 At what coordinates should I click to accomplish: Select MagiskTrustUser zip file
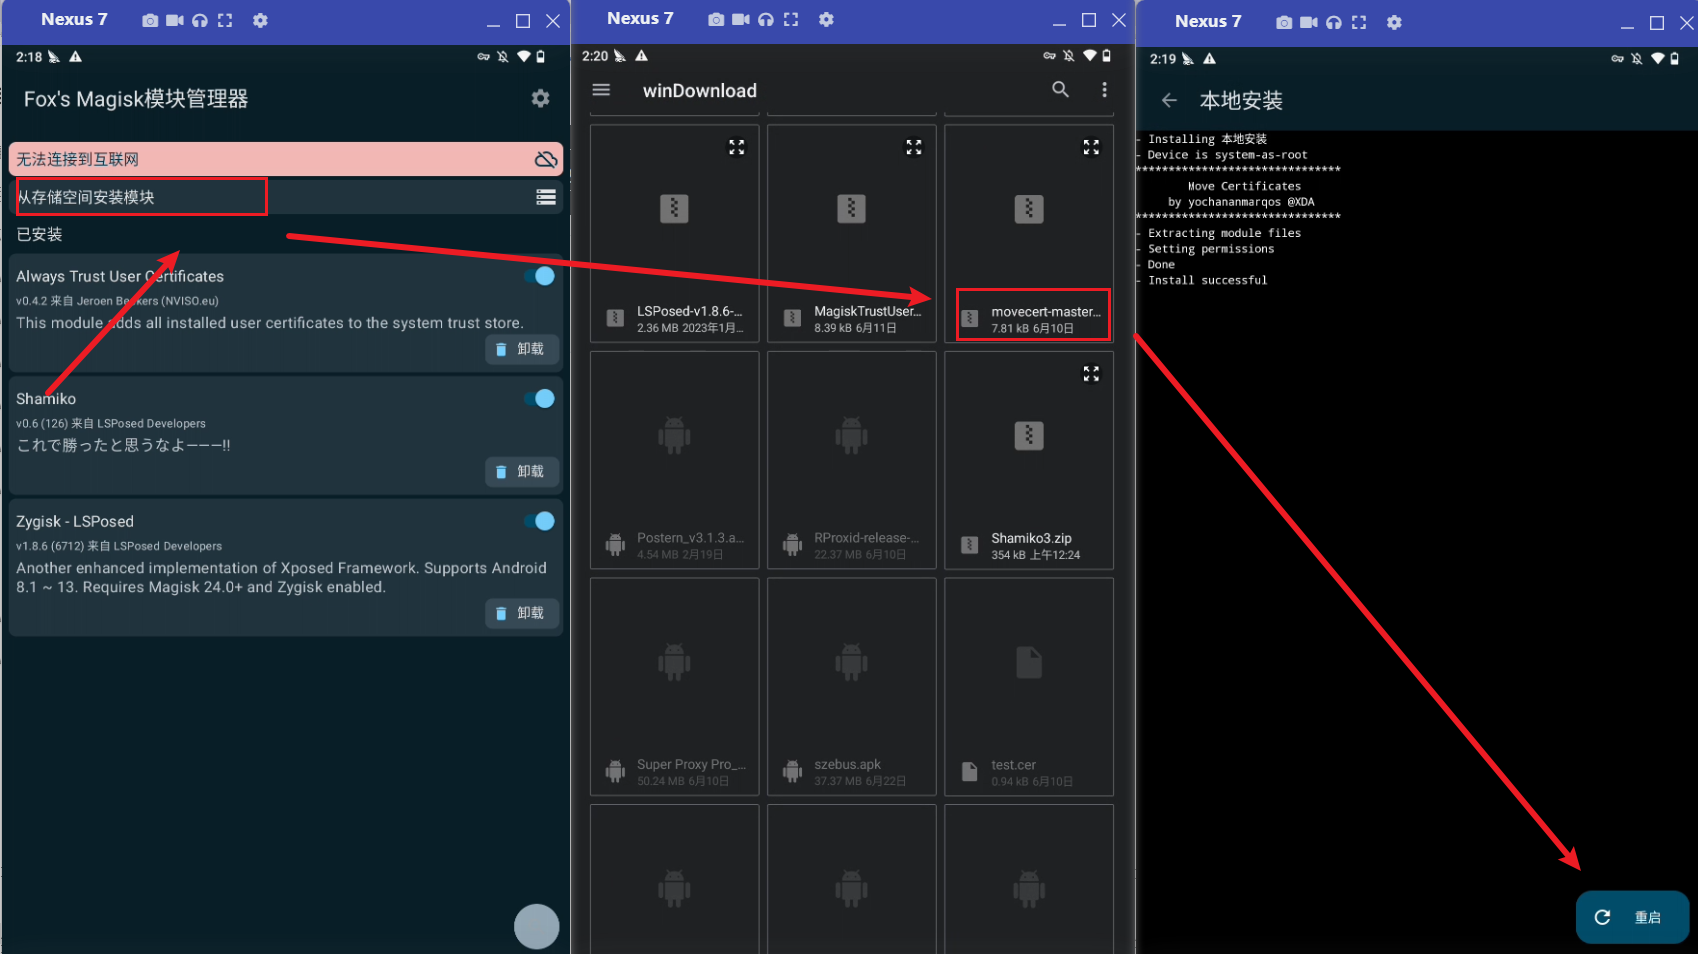coord(852,233)
